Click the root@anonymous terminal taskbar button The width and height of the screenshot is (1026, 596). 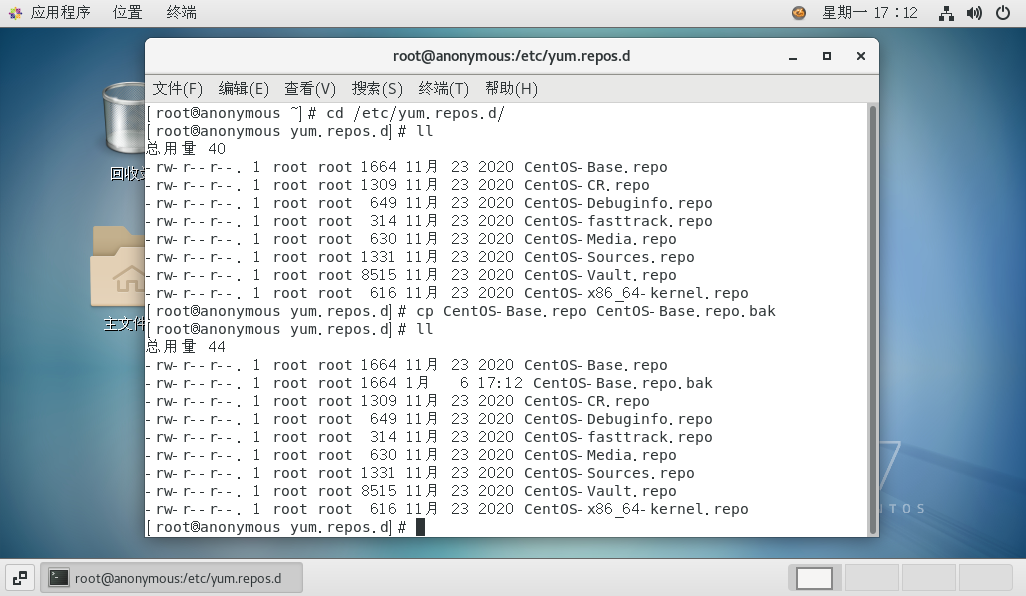coord(171,578)
